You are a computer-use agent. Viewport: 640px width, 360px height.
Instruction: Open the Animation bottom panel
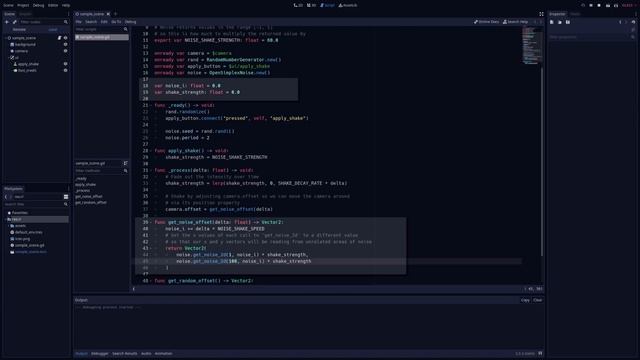coord(164,353)
